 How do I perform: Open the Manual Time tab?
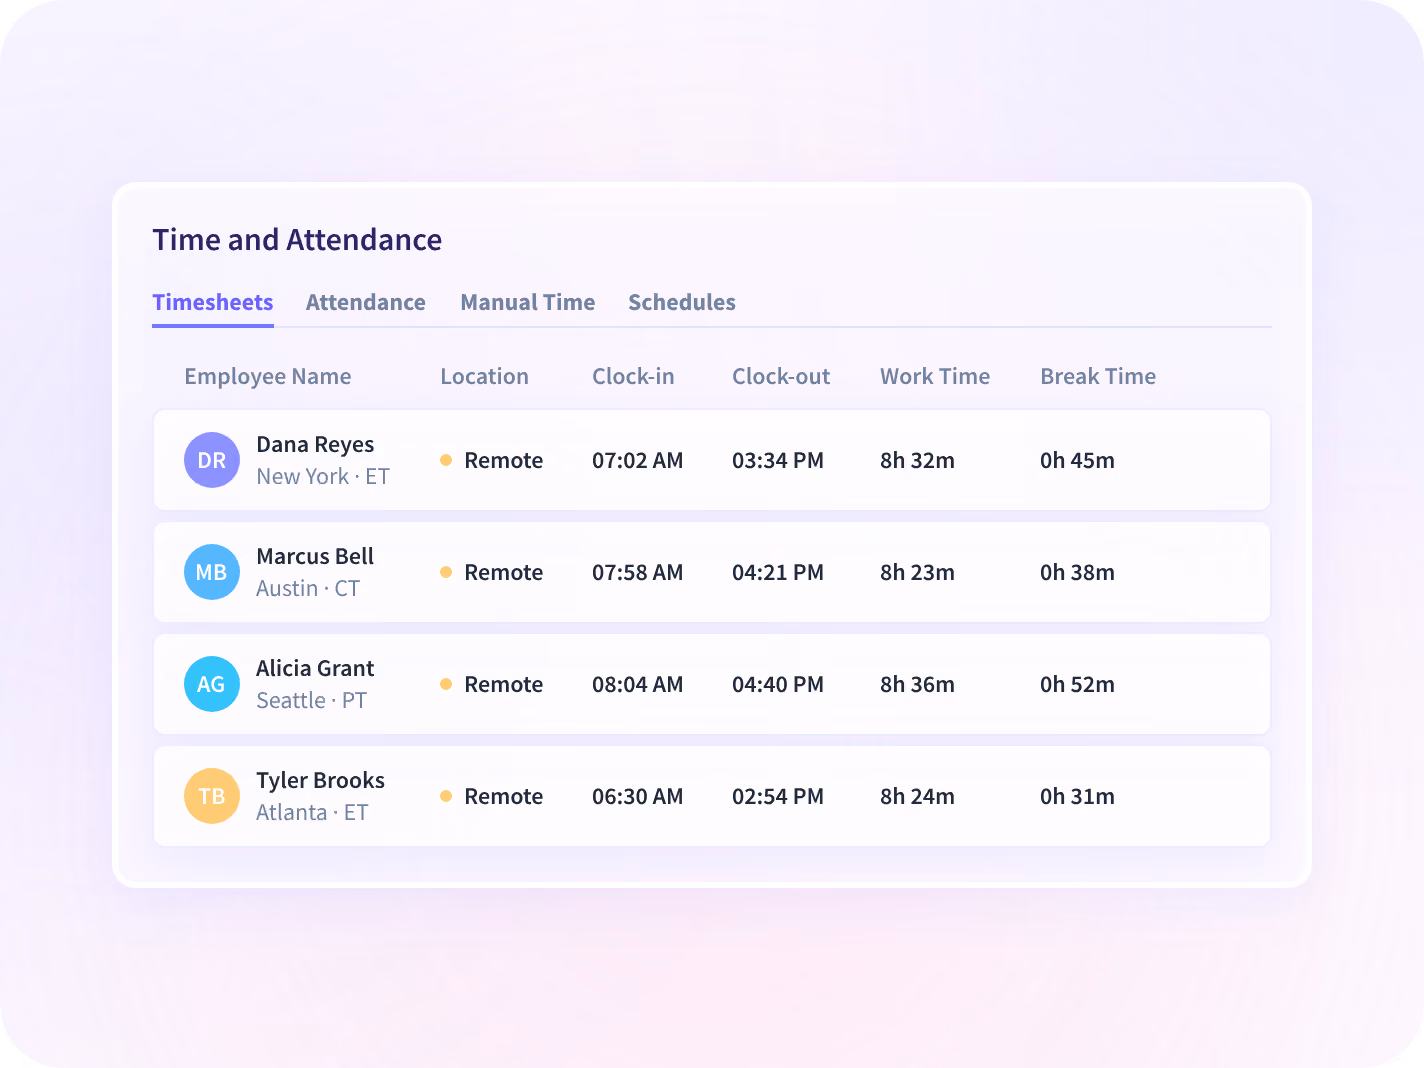[x=527, y=302]
